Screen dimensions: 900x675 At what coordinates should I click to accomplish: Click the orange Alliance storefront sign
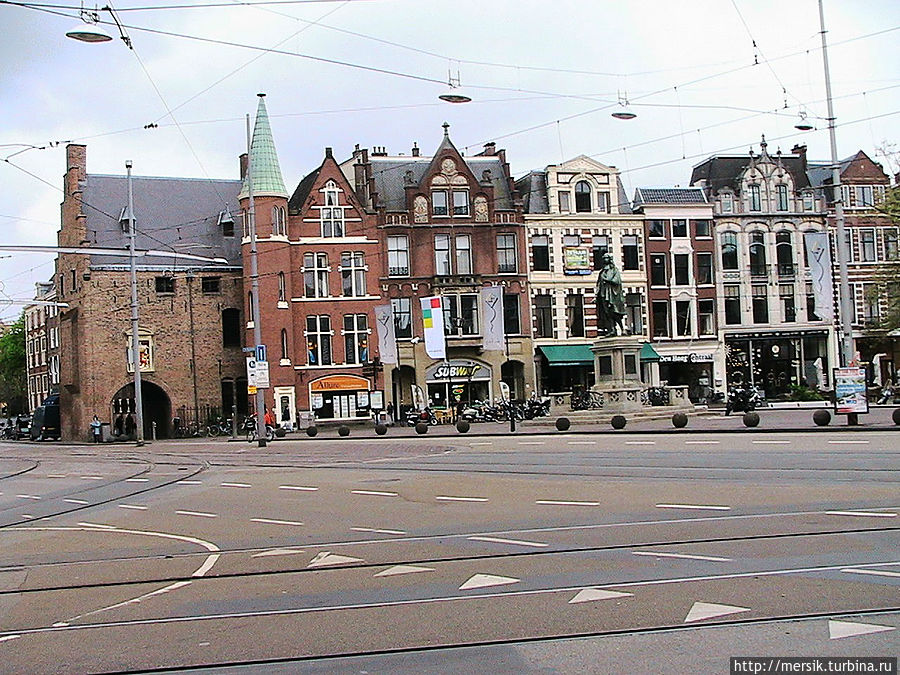pos(339,383)
